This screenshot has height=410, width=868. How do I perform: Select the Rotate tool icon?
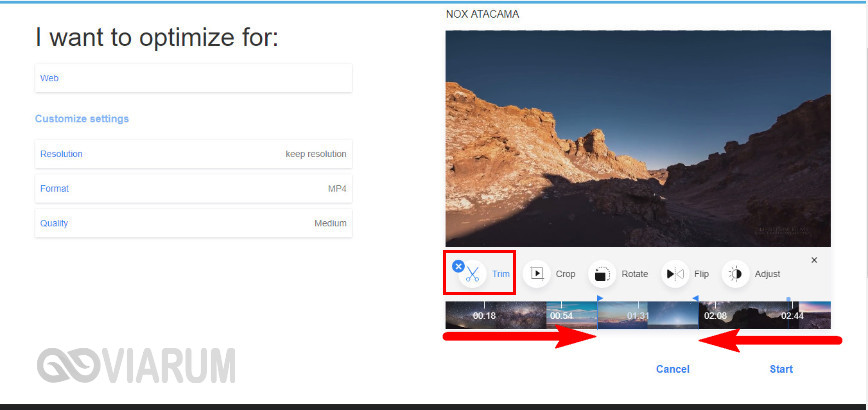click(601, 274)
